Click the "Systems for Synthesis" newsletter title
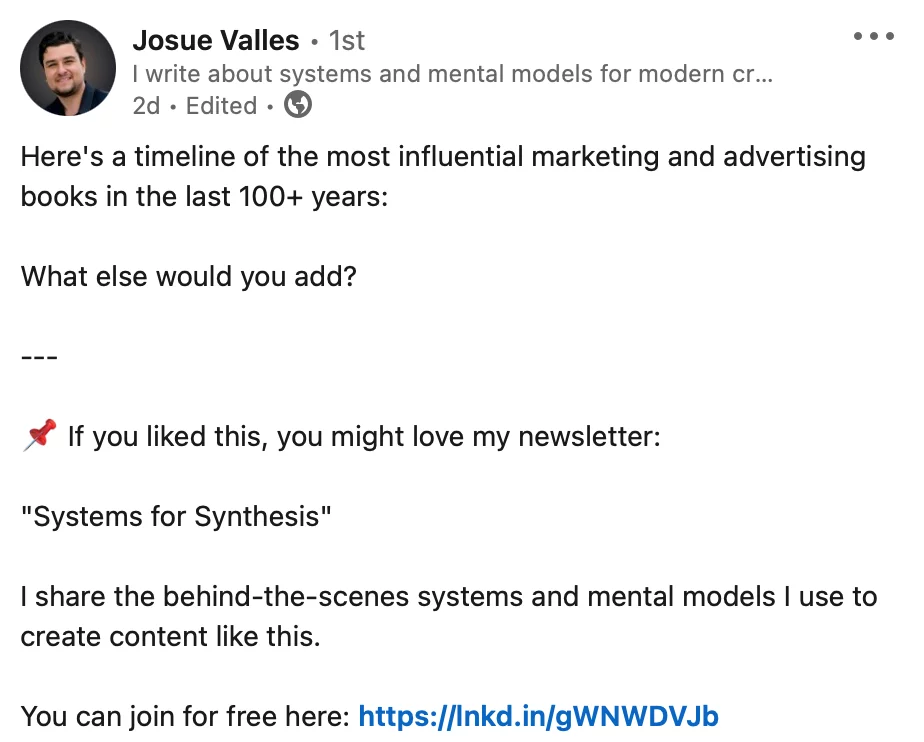 (x=176, y=516)
